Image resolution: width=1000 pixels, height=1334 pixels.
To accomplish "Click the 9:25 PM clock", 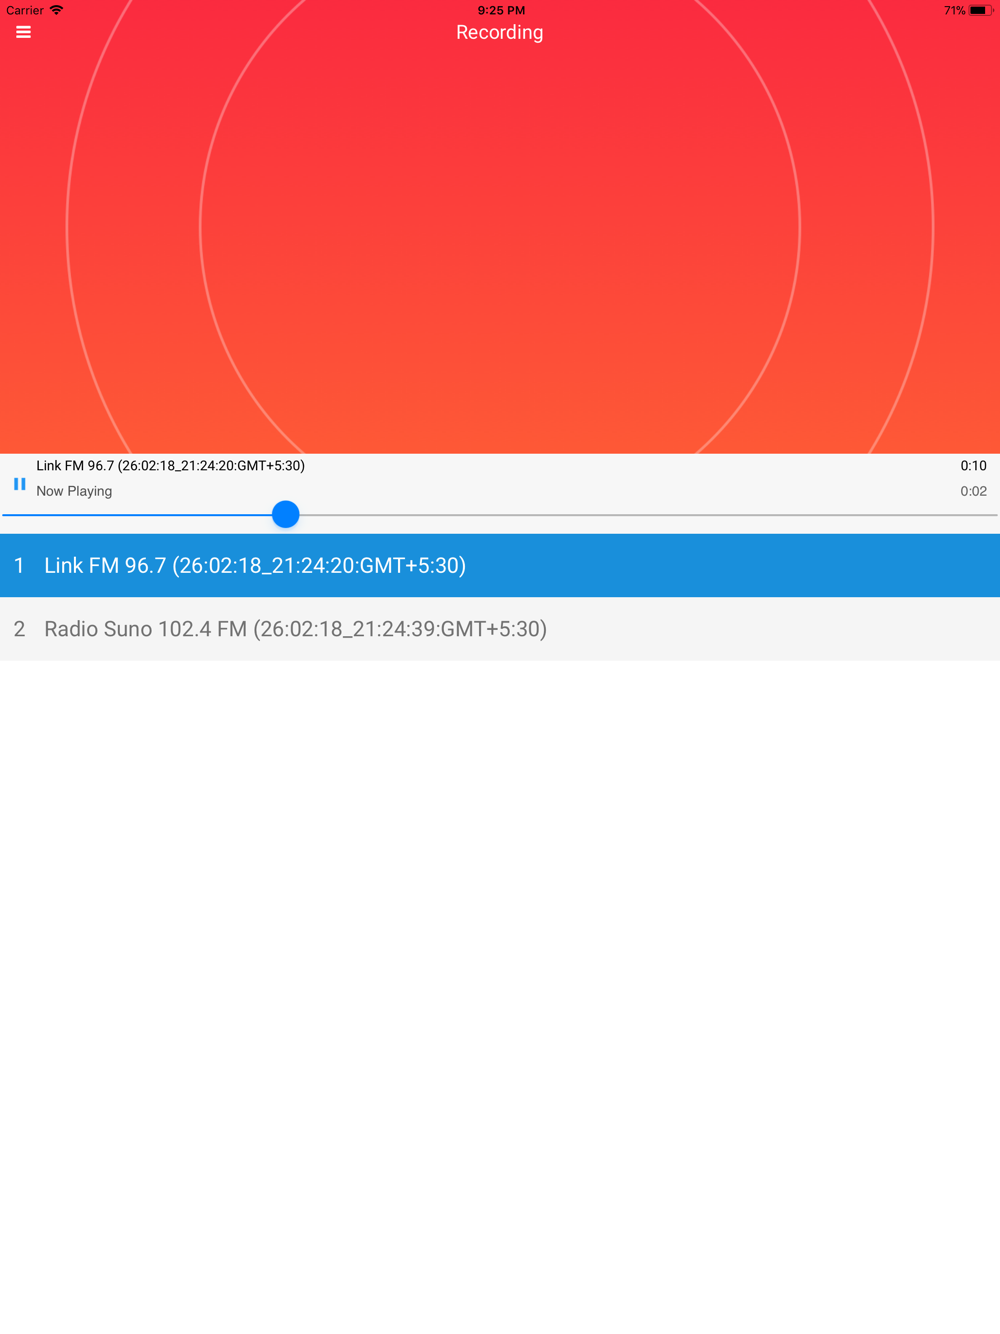I will click(501, 10).
